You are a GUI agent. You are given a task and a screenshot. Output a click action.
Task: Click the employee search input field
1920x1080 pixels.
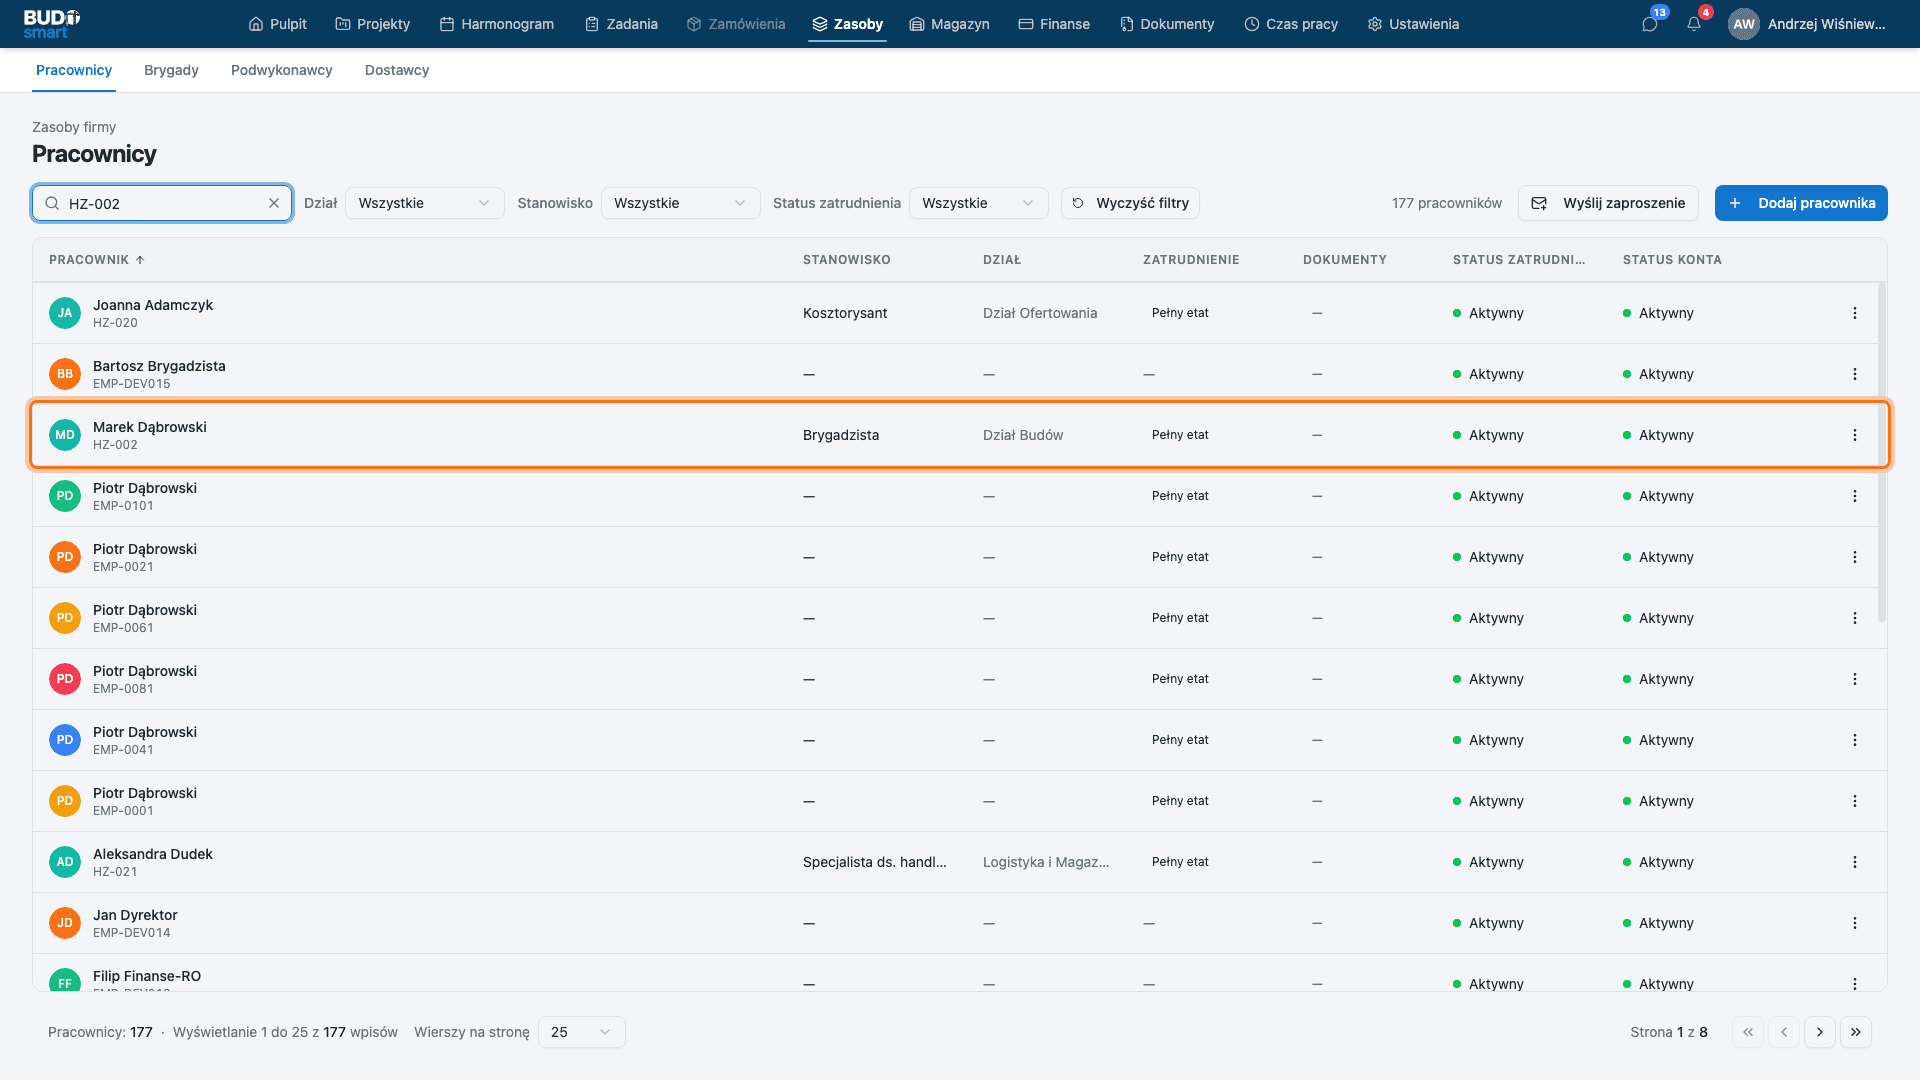pos(162,203)
